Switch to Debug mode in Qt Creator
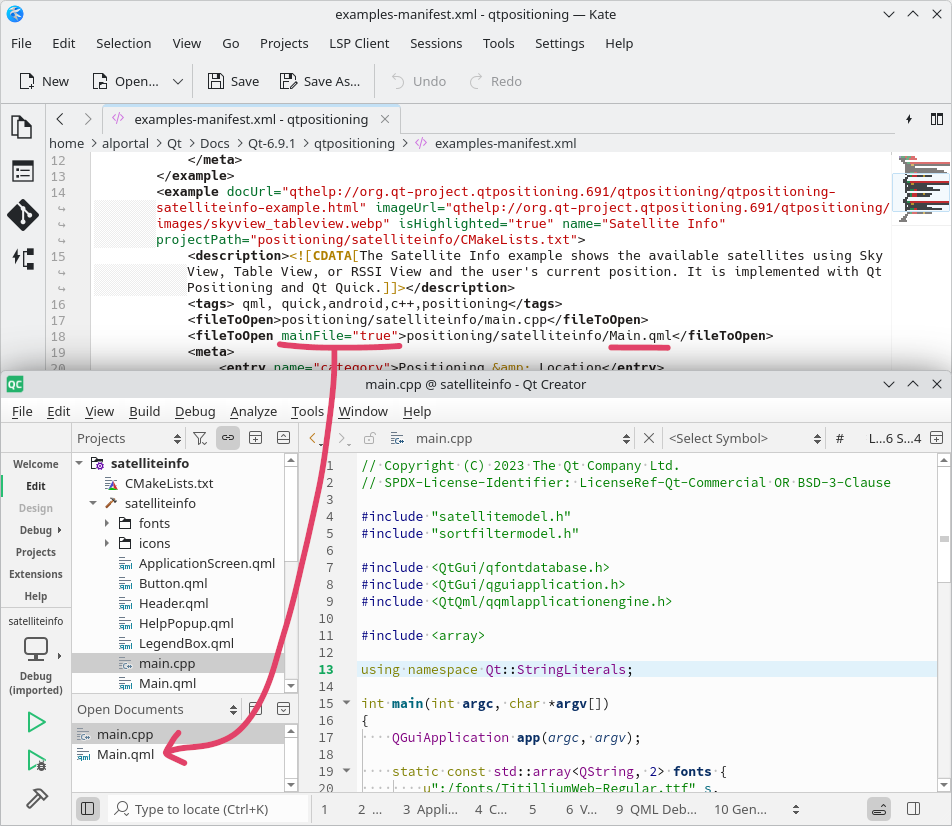The height and width of the screenshot is (826, 952). point(36,530)
